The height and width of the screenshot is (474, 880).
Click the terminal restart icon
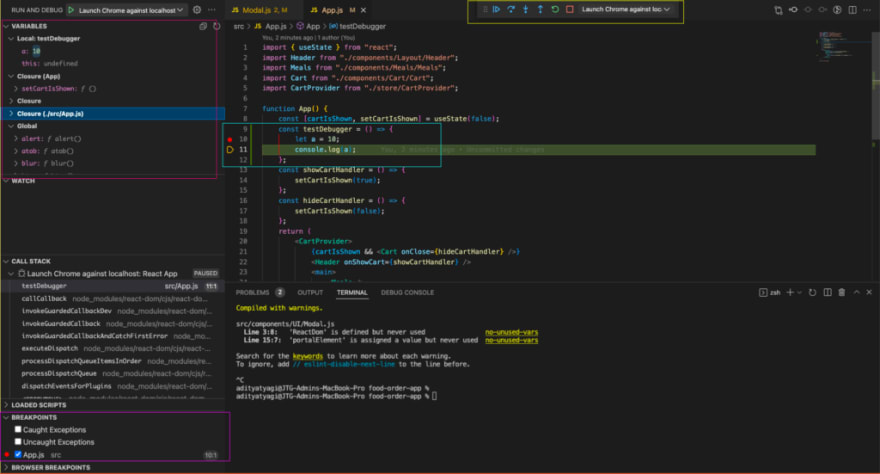coord(812,292)
